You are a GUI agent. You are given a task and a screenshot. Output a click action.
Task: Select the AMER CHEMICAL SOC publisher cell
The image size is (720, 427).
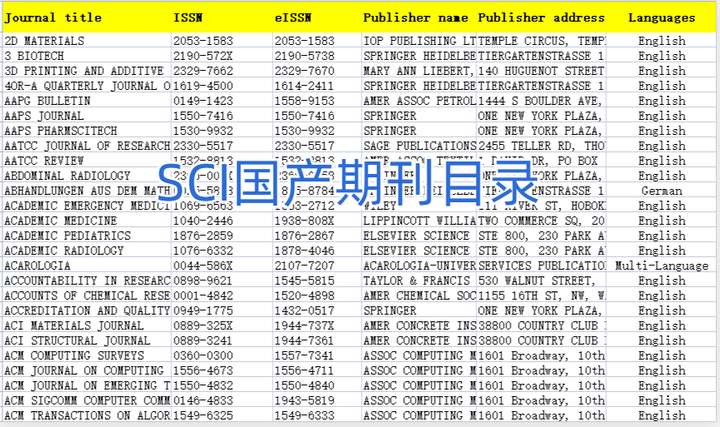[419, 296]
